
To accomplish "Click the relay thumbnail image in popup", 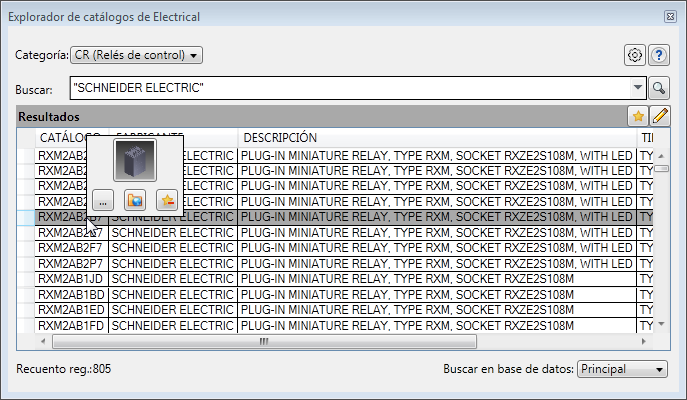I will [135, 160].
